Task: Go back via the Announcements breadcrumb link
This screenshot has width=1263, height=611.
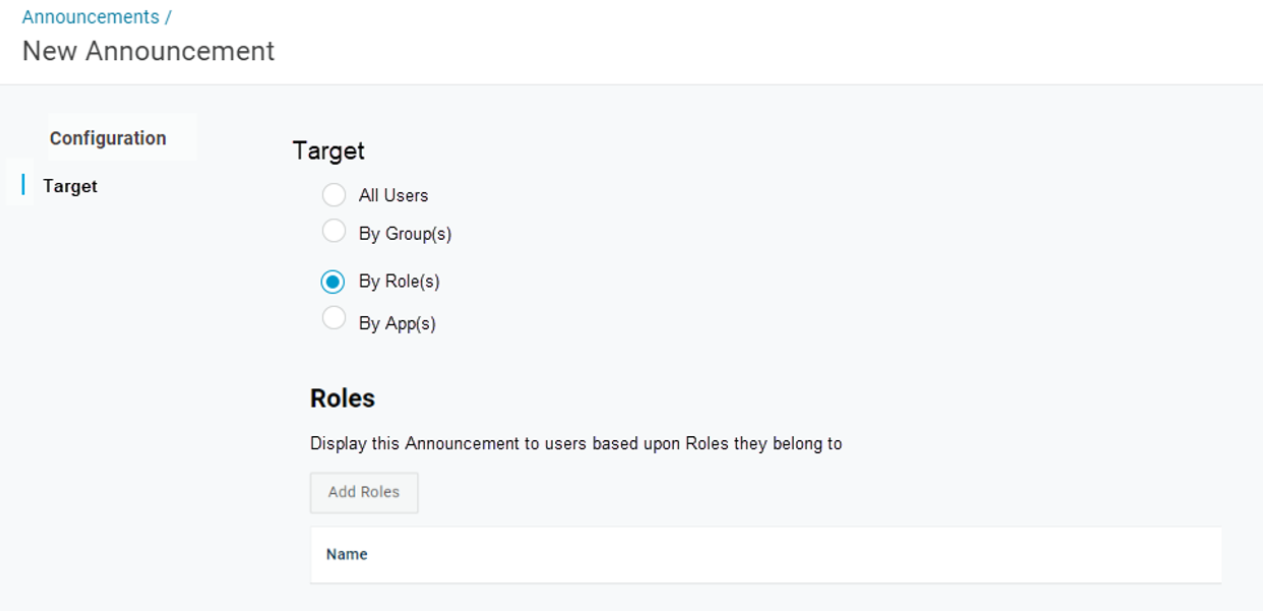Action: [90, 17]
